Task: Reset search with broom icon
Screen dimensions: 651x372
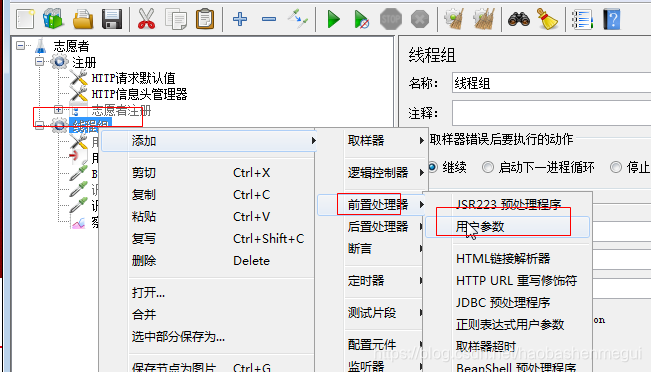Action: point(547,19)
